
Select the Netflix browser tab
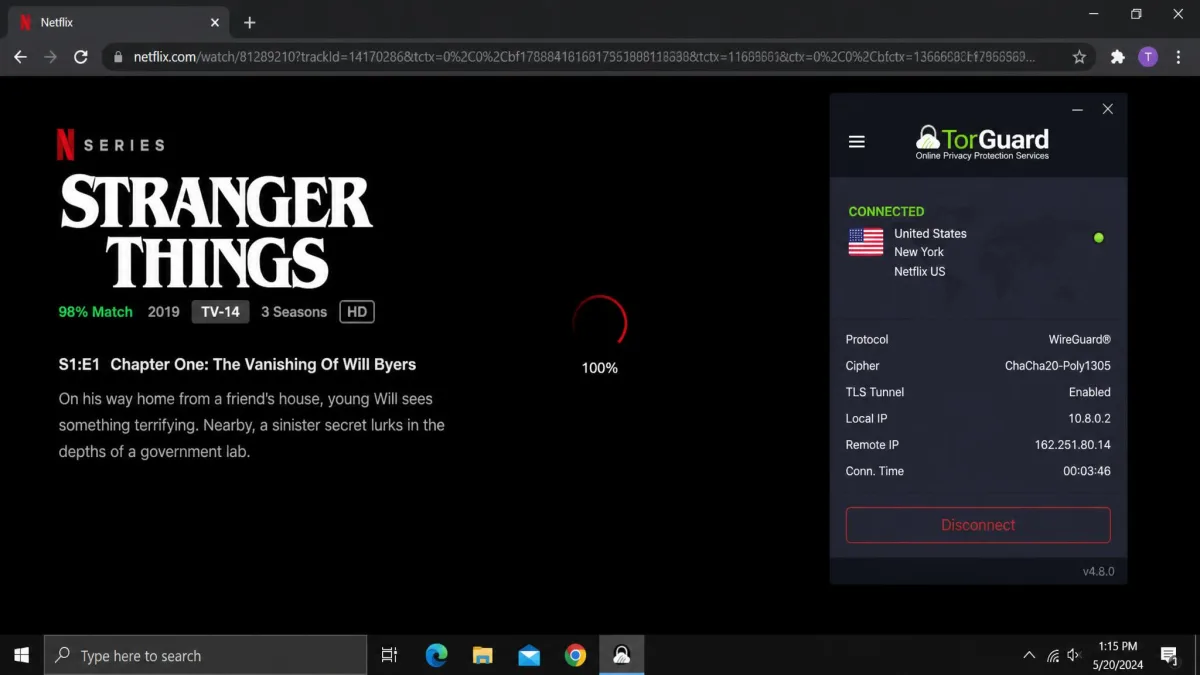(x=118, y=22)
